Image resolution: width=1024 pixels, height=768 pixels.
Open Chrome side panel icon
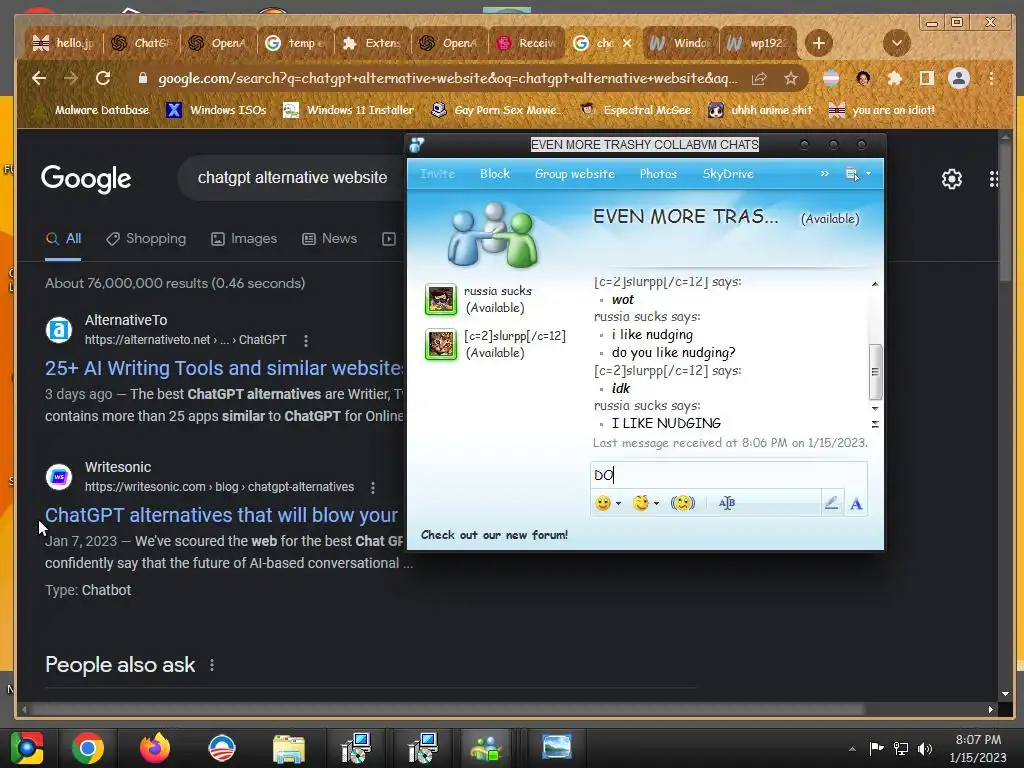(x=926, y=78)
